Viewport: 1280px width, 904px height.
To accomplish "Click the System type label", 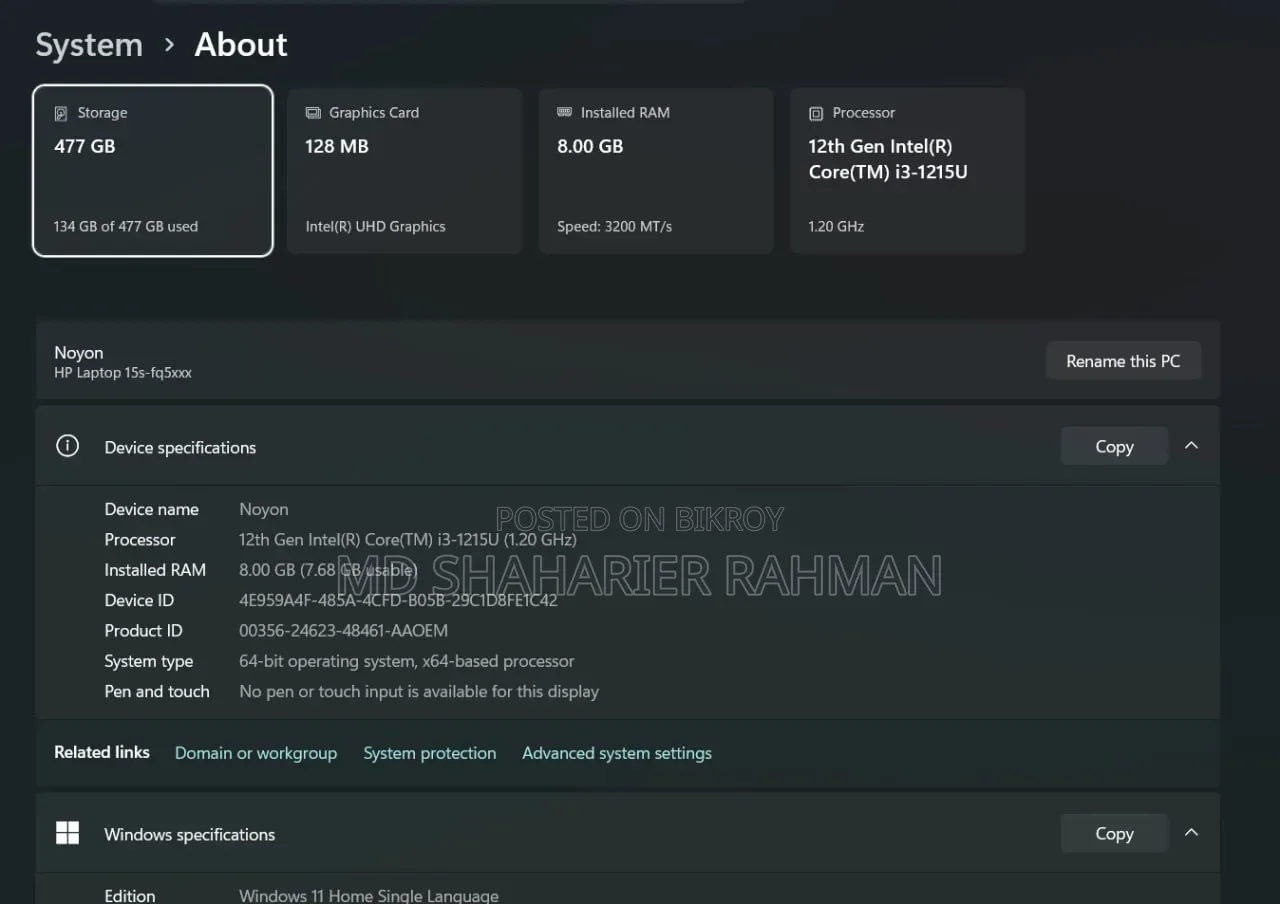I will click(x=149, y=661).
